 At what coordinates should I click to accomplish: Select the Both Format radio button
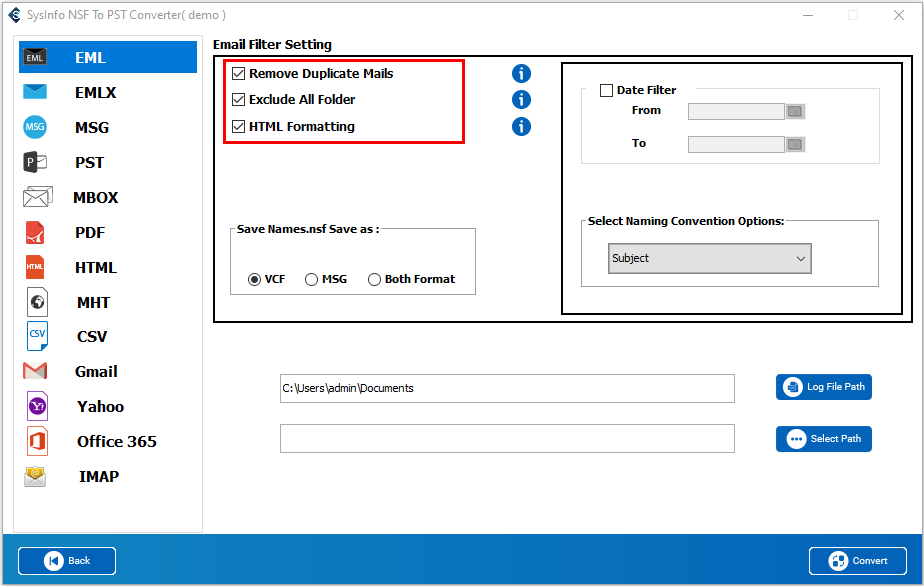click(374, 279)
